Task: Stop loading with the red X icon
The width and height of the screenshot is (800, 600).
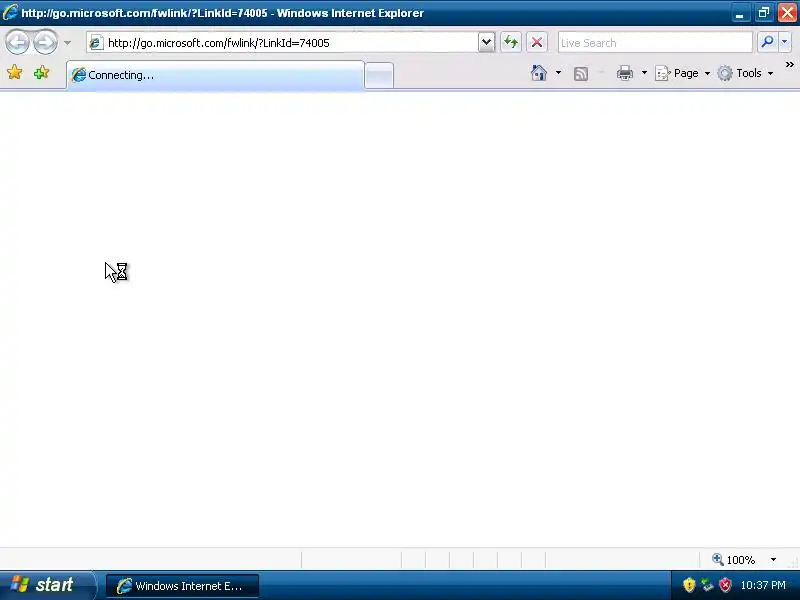Action: pos(537,42)
